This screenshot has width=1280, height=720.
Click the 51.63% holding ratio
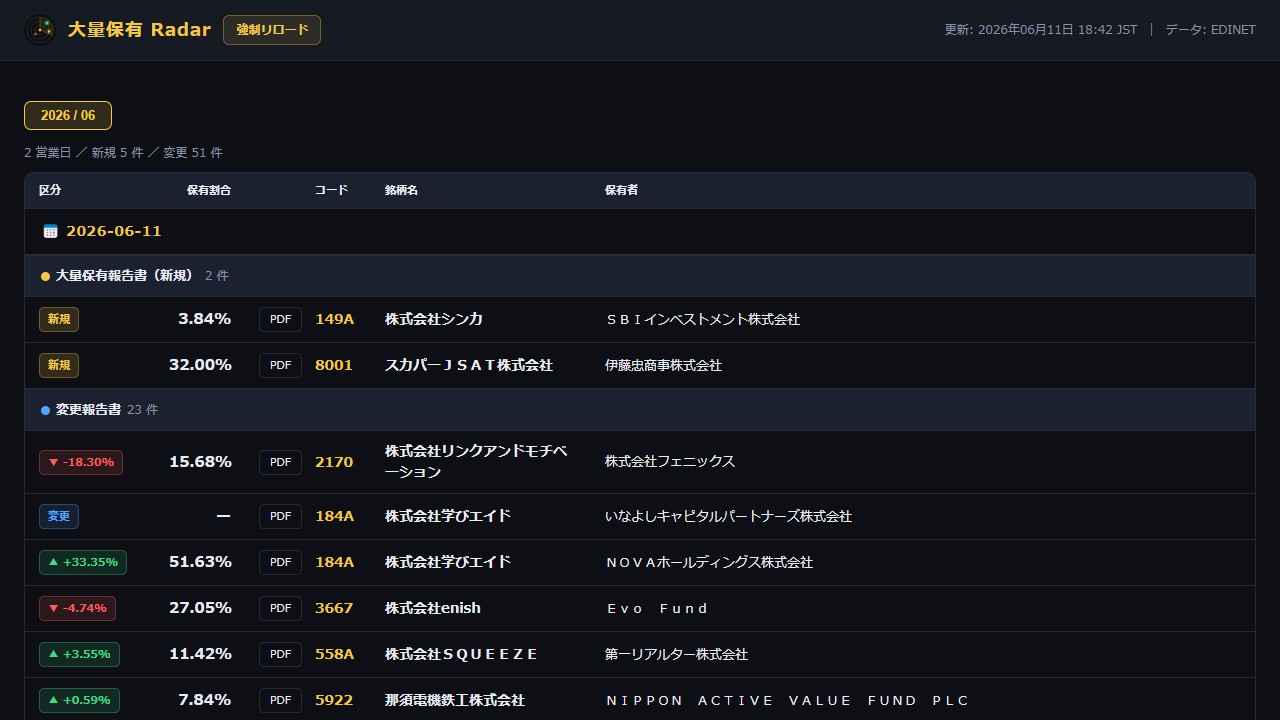click(200, 562)
